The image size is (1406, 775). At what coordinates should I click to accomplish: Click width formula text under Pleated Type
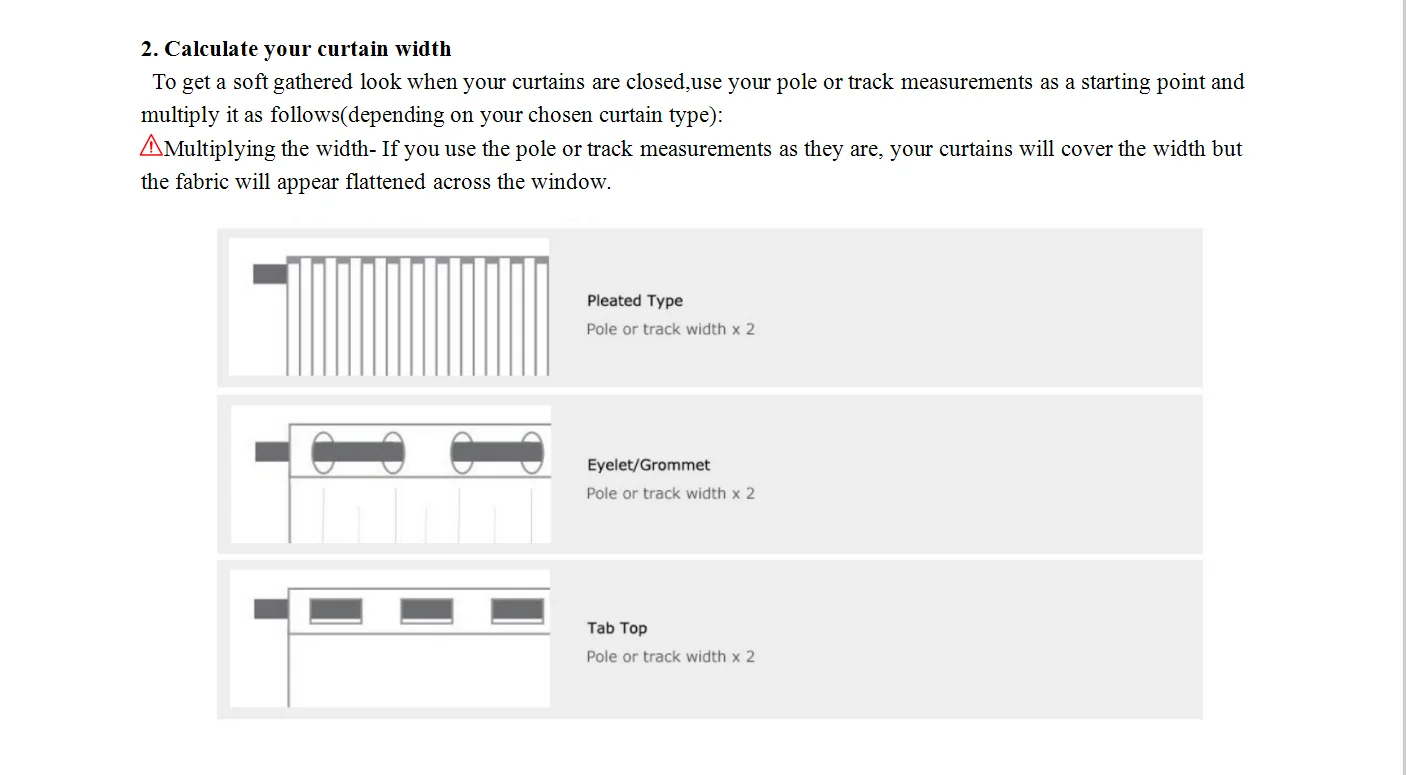670,329
